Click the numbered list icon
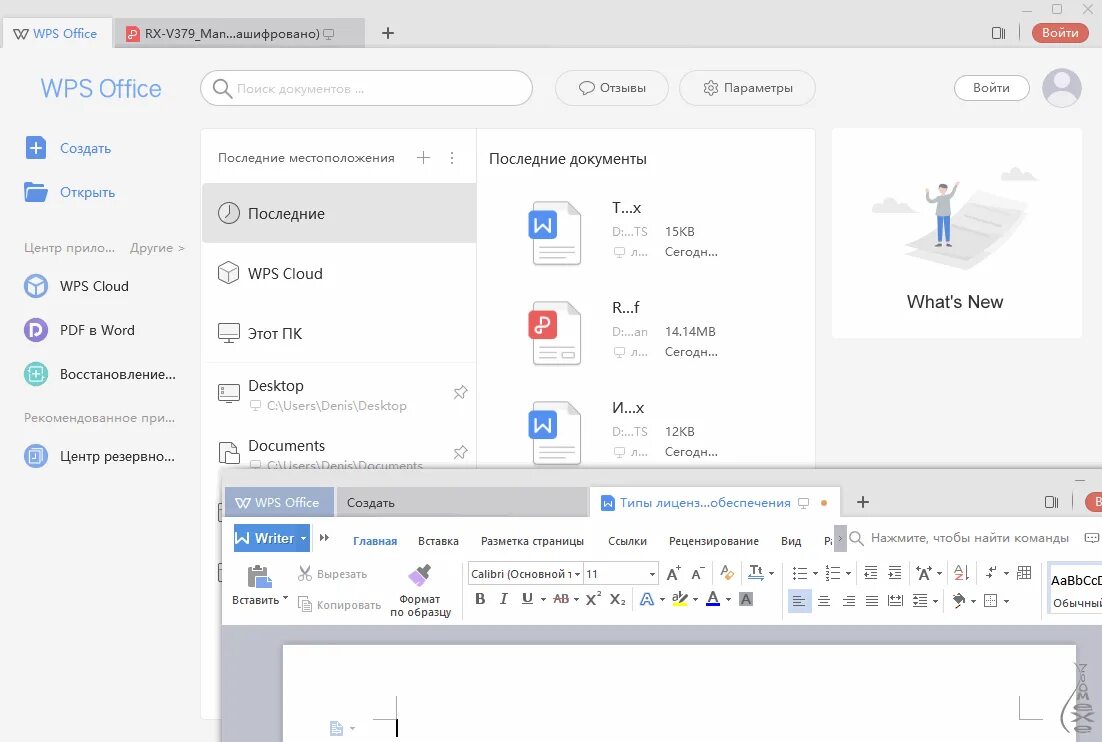The width and height of the screenshot is (1102, 742). [833, 573]
